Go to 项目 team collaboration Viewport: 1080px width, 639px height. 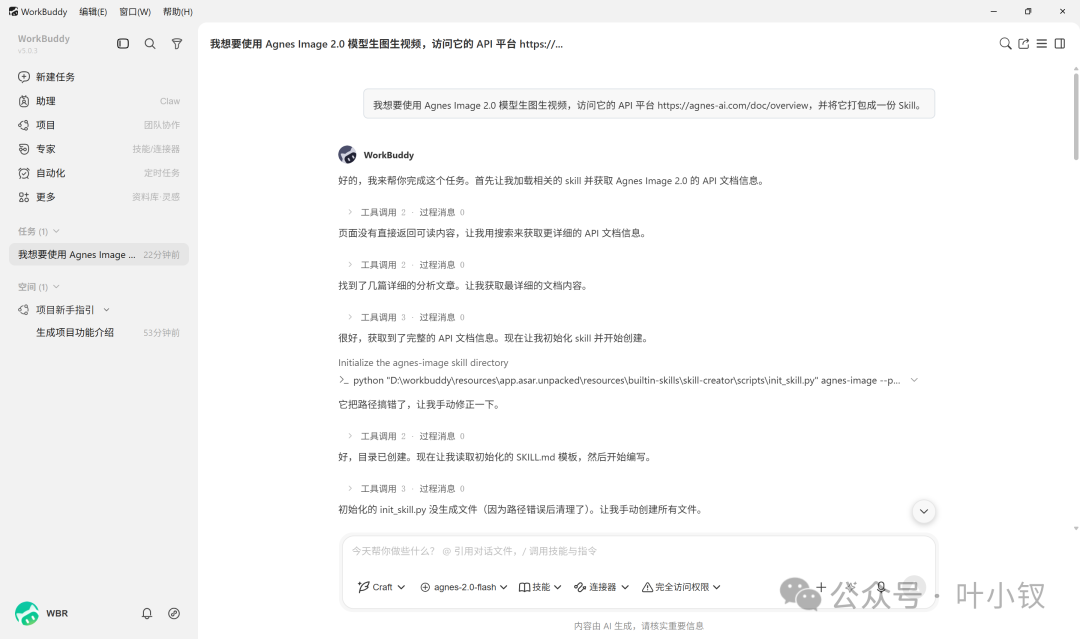point(98,125)
